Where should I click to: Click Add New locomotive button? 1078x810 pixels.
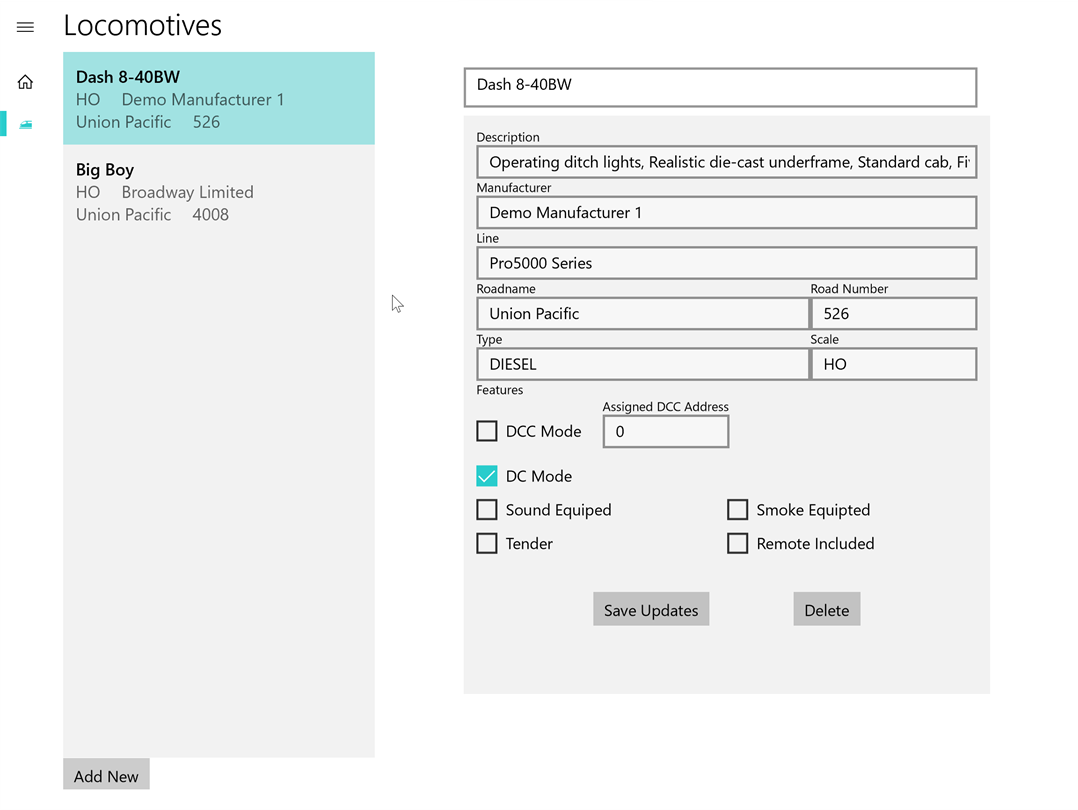click(106, 776)
